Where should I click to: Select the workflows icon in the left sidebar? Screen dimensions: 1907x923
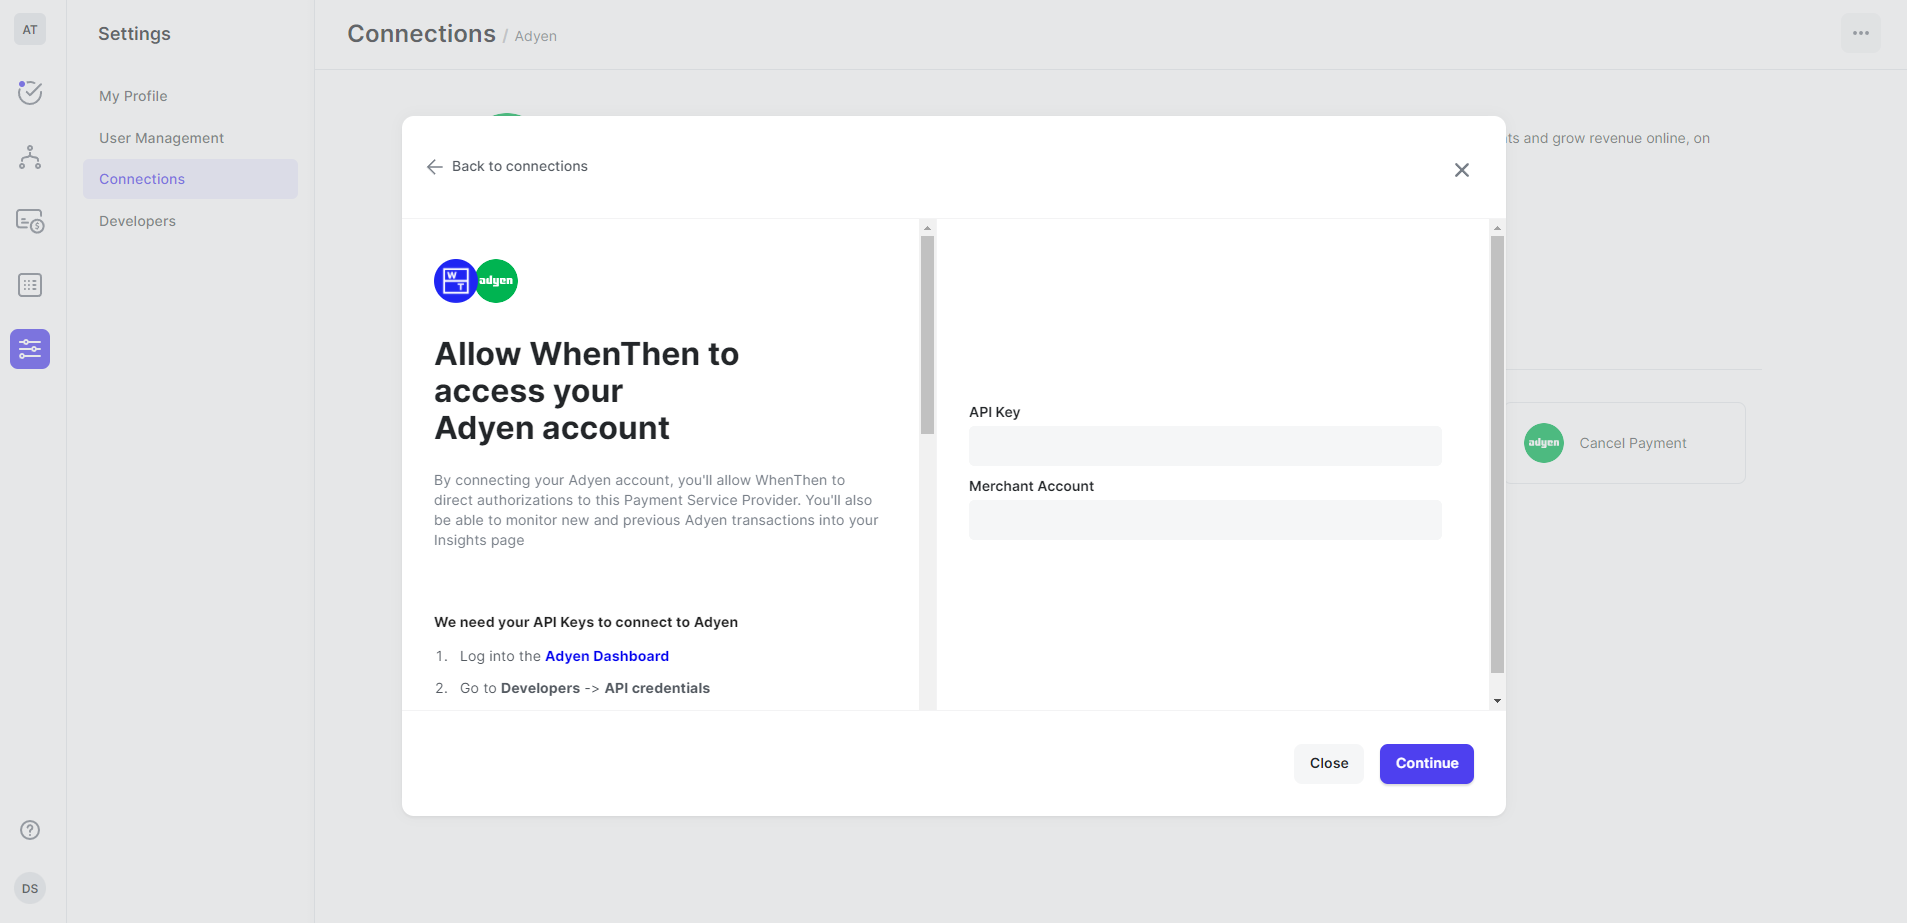point(29,157)
